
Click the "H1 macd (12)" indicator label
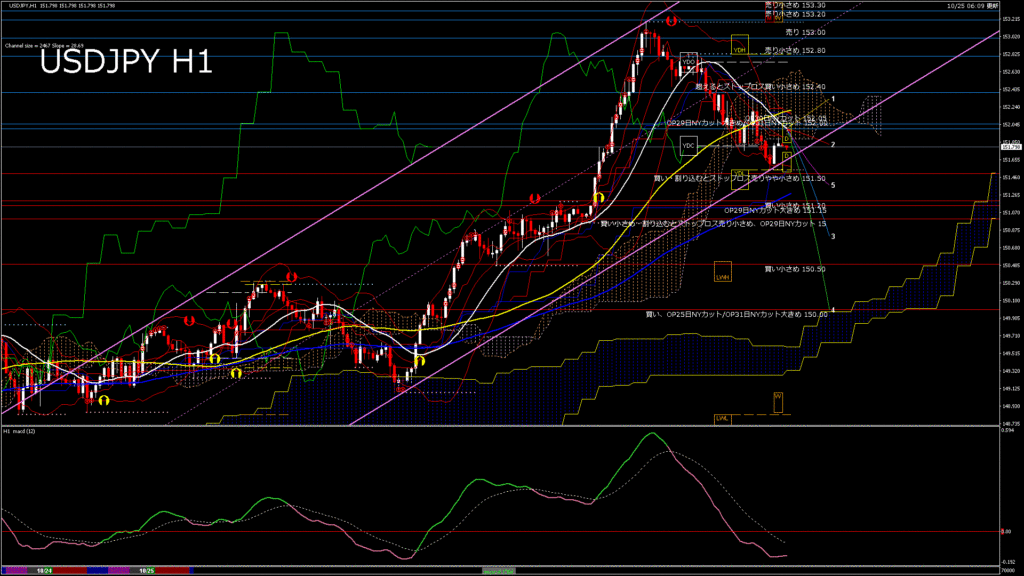point(19,431)
